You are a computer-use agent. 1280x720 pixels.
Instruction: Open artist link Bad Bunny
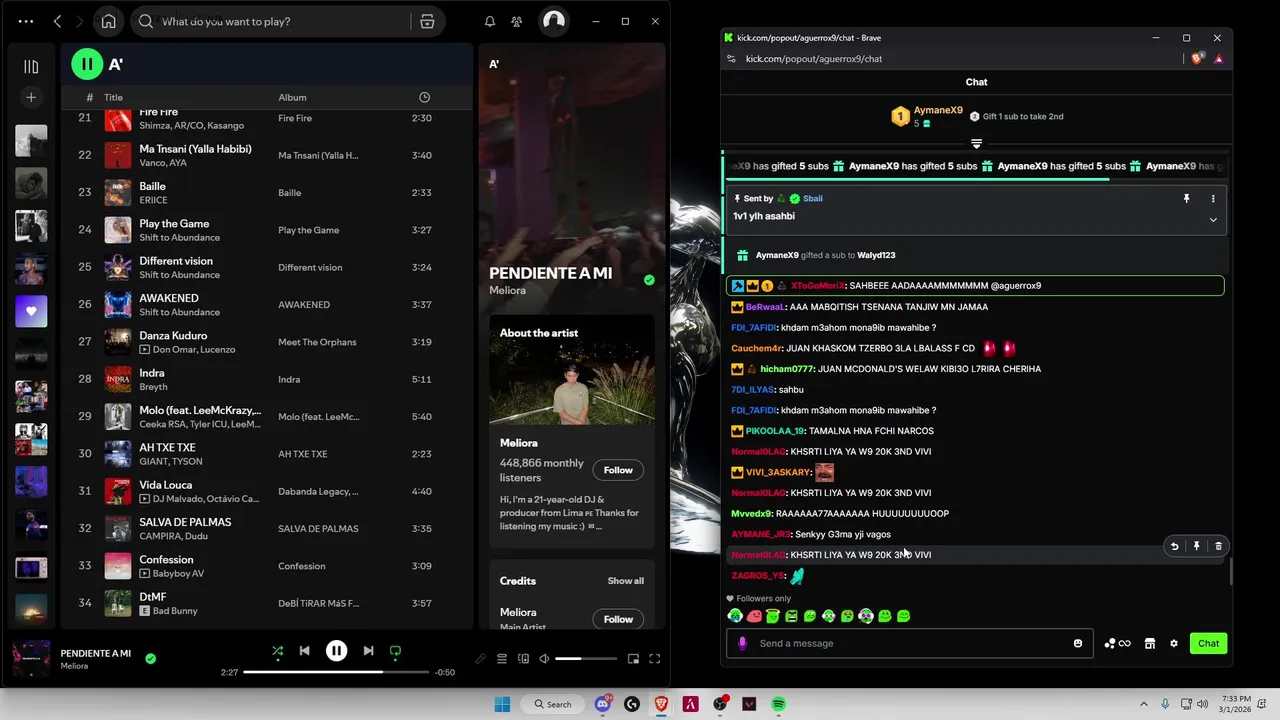coord(175,611)
